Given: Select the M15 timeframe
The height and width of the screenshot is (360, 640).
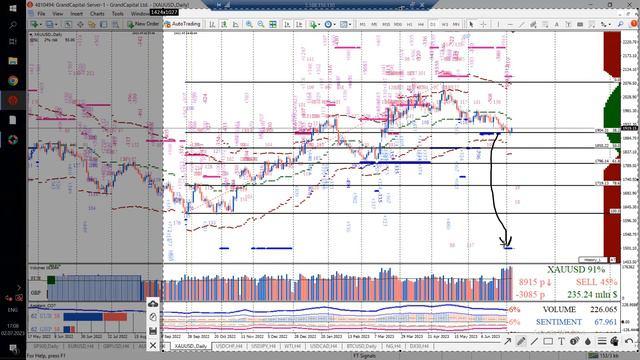Looking at the screenshot, I should pos(386,24).
